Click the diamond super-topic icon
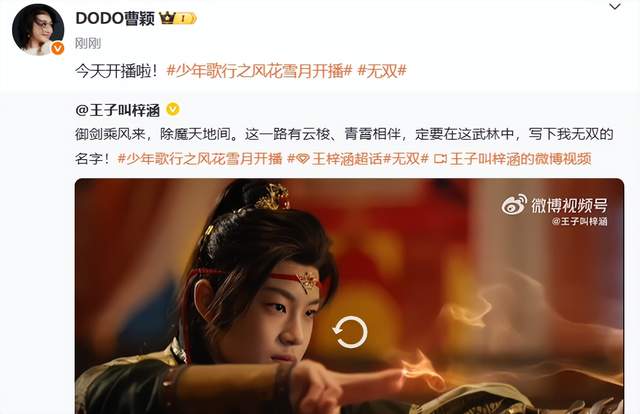The height and width of the screenshot is (414, 640). point(302,159)
